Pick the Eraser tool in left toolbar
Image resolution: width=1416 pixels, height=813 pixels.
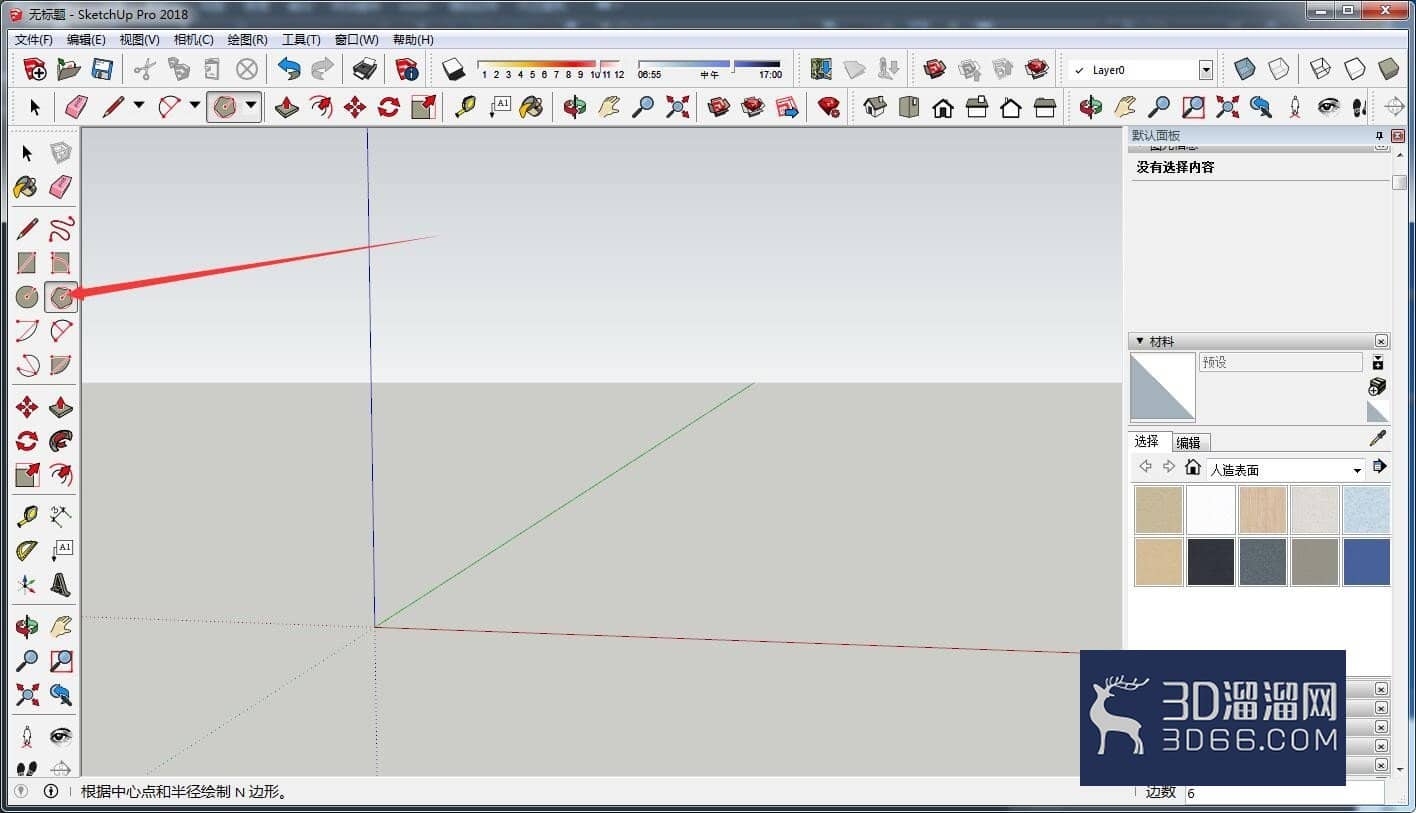61,186
